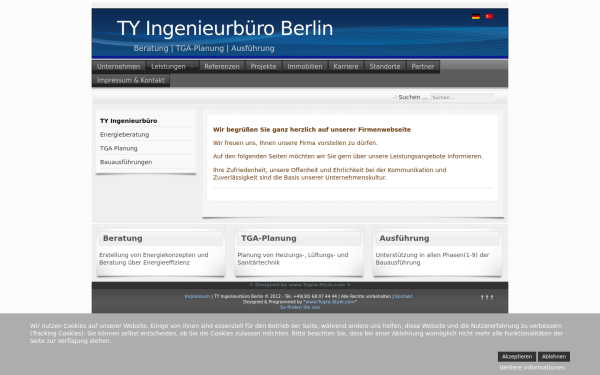600x375 pixels.
Task: Click the font size arrows in the footer
Action: (x=487, y=297)
